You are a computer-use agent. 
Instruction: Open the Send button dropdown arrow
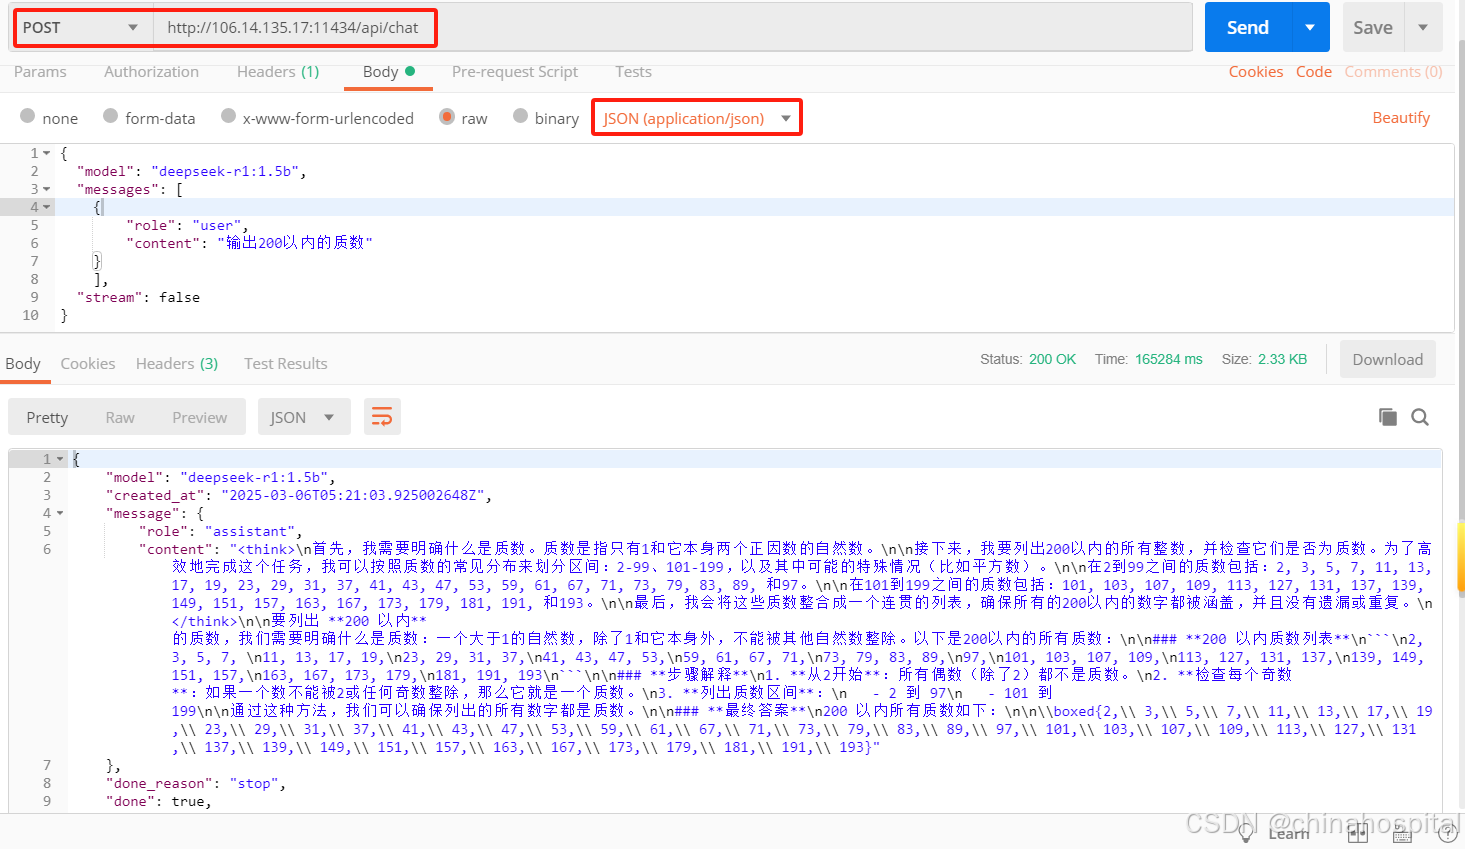tap(1310, 27)
